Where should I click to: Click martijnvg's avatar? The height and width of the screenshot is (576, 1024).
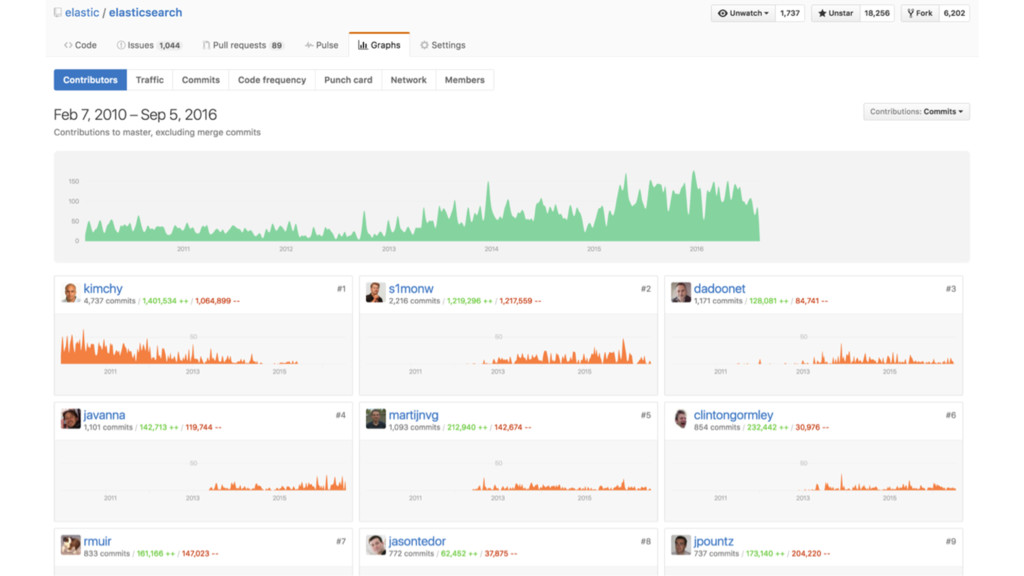376,419
